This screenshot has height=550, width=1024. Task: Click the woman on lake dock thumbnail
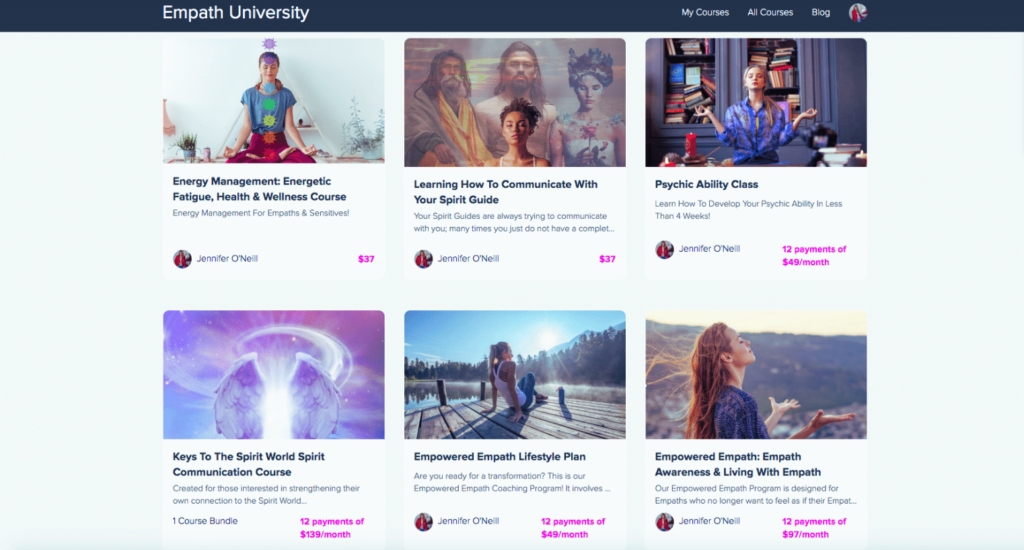[x=515, y=374]
